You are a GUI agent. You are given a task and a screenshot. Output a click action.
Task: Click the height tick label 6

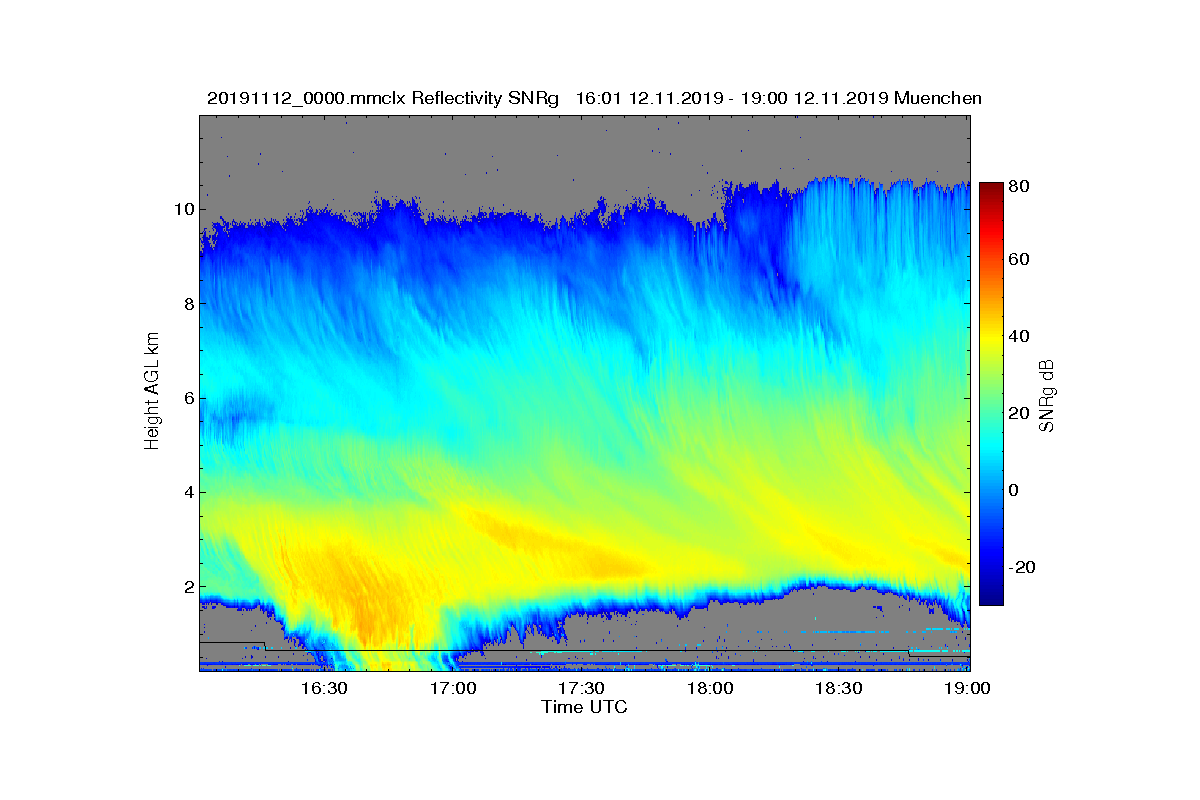point(187,398)
